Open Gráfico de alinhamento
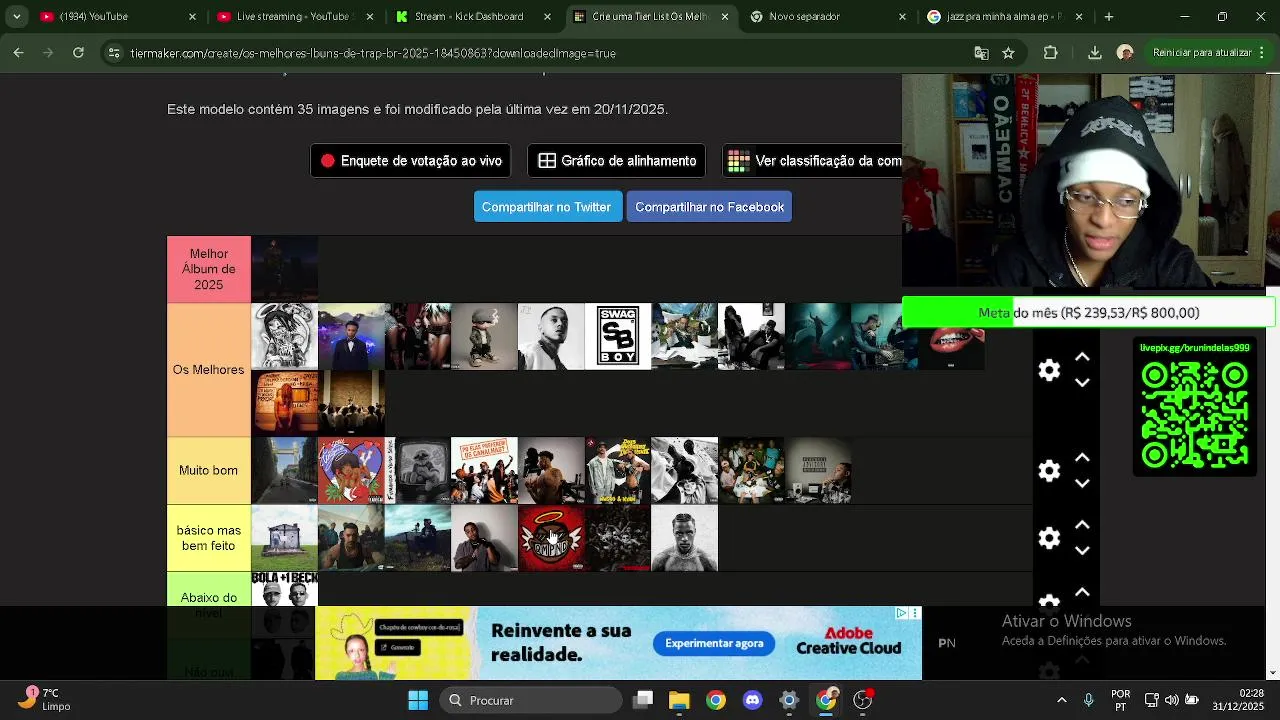The width and height of the screenshot is (1280, 720). [x=616, y=161]
